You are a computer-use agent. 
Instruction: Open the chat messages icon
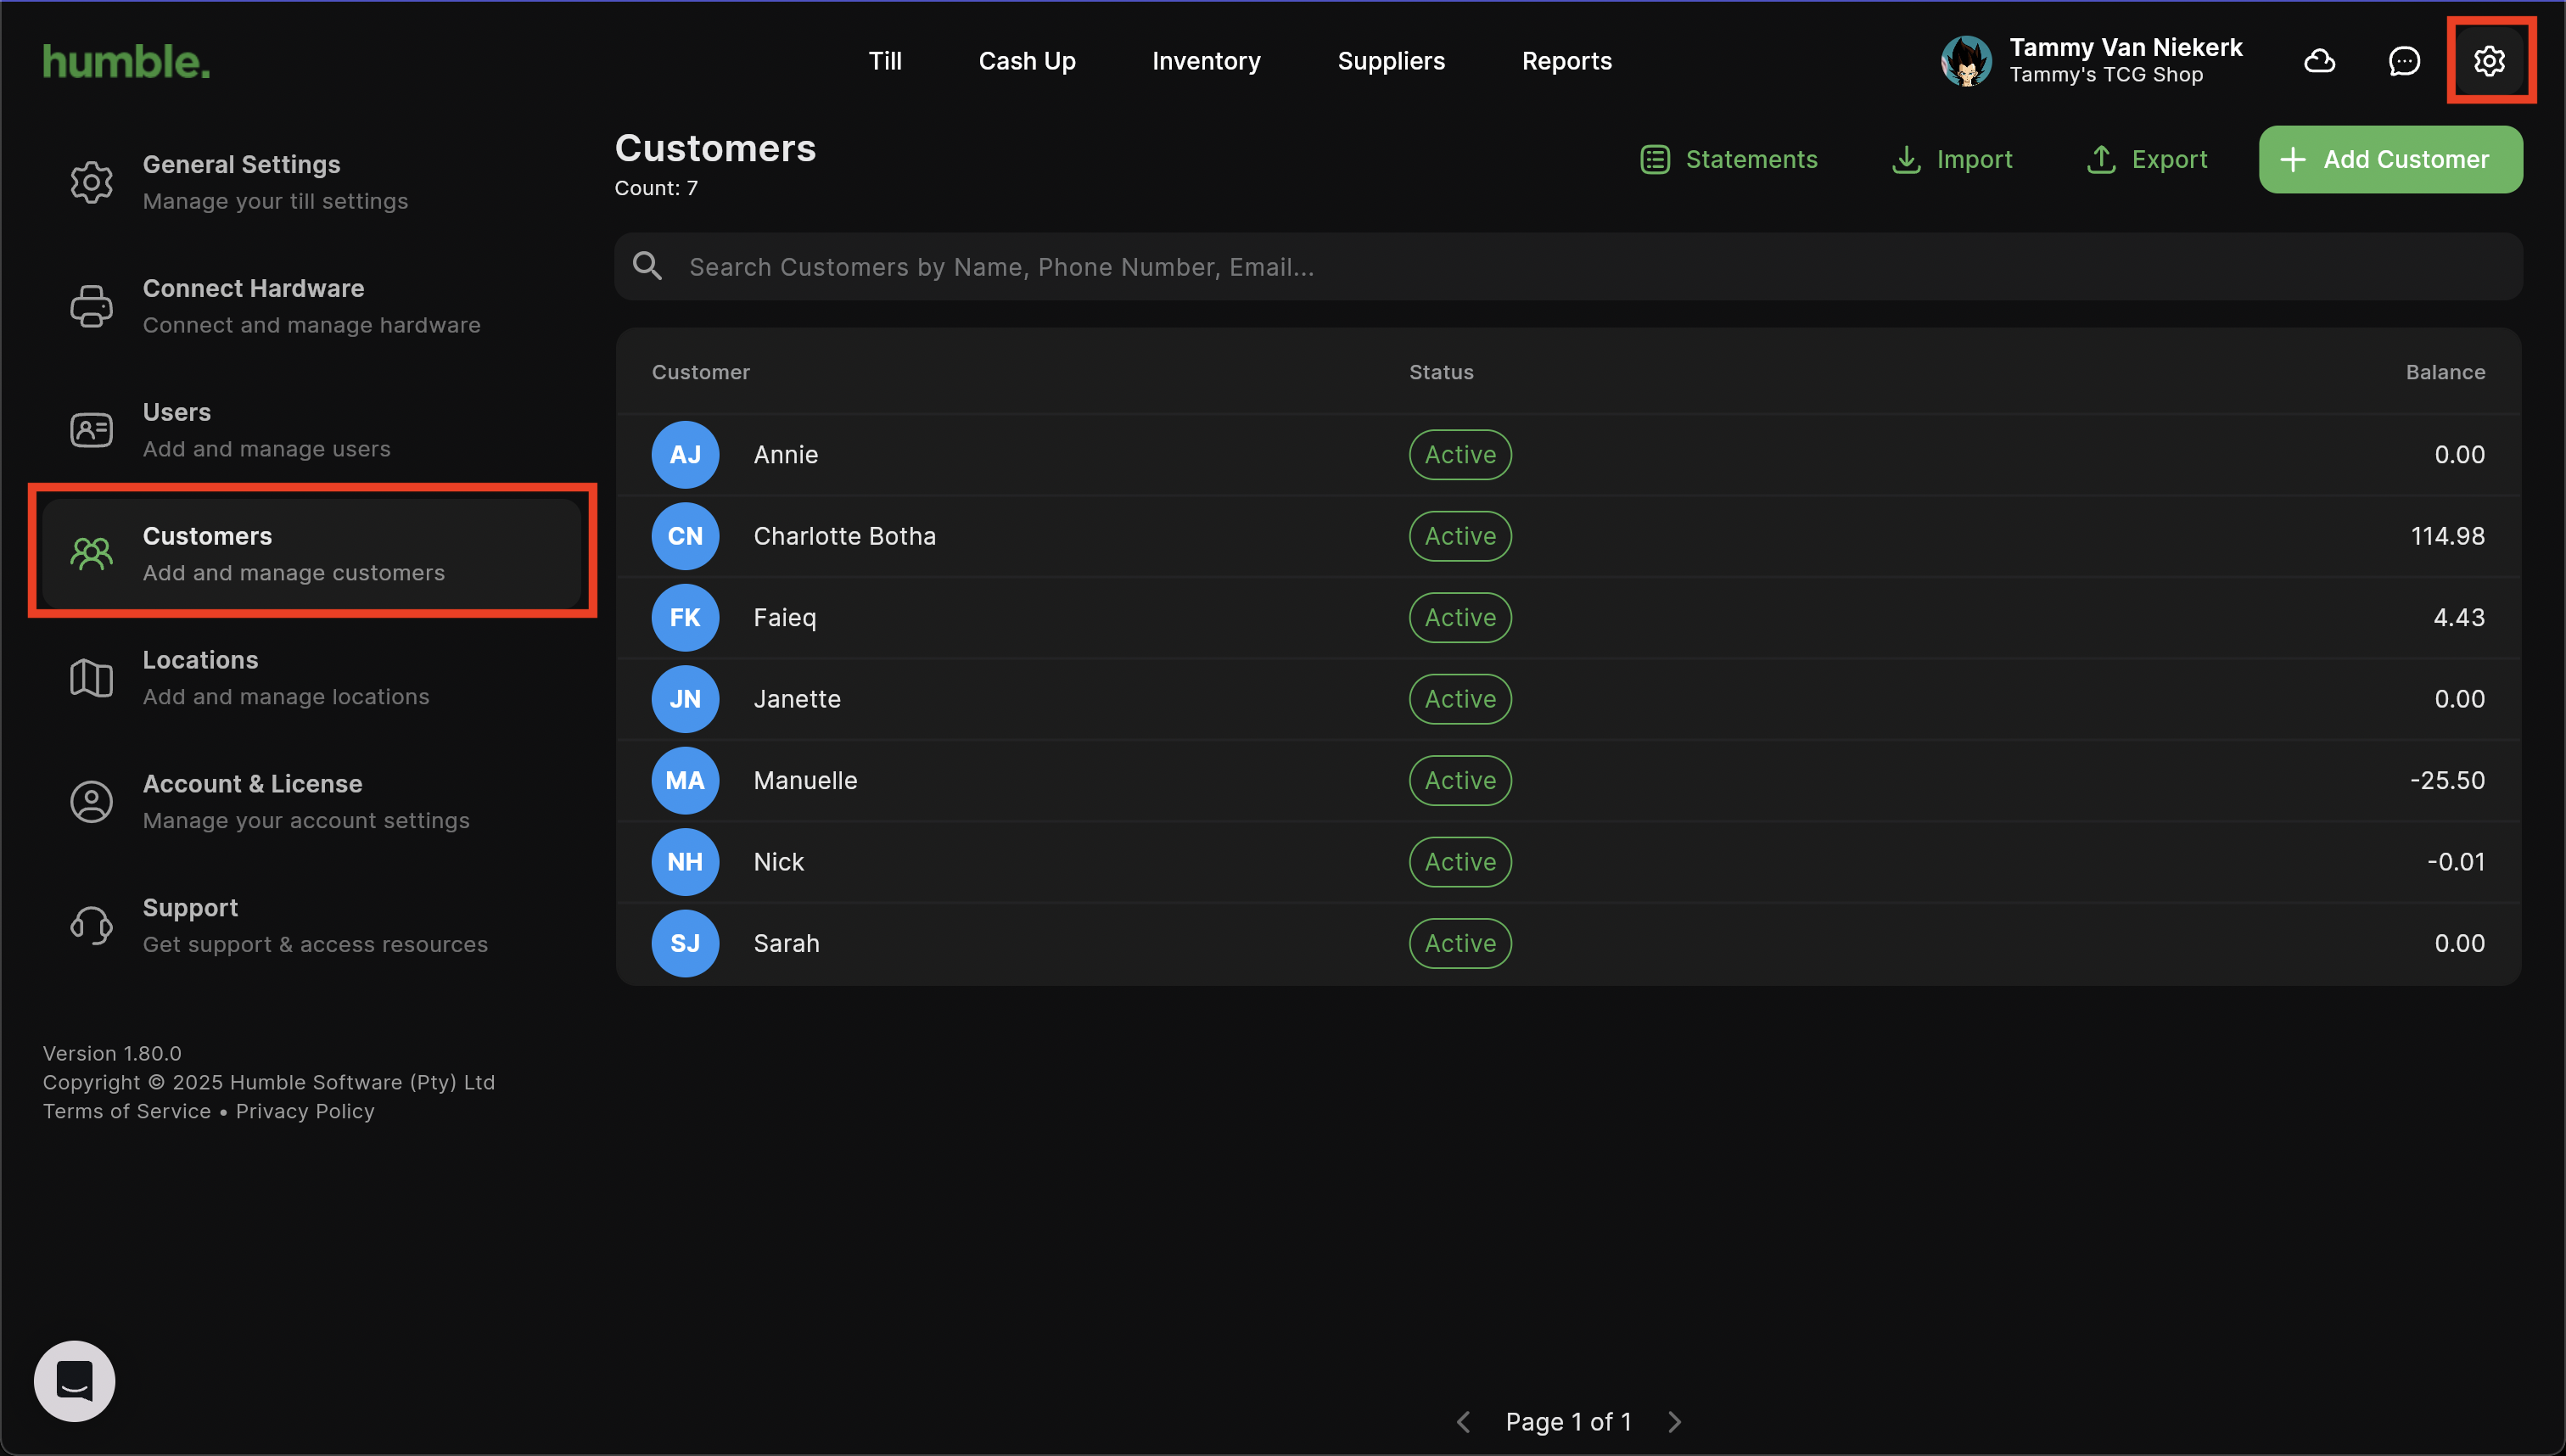2404,61
